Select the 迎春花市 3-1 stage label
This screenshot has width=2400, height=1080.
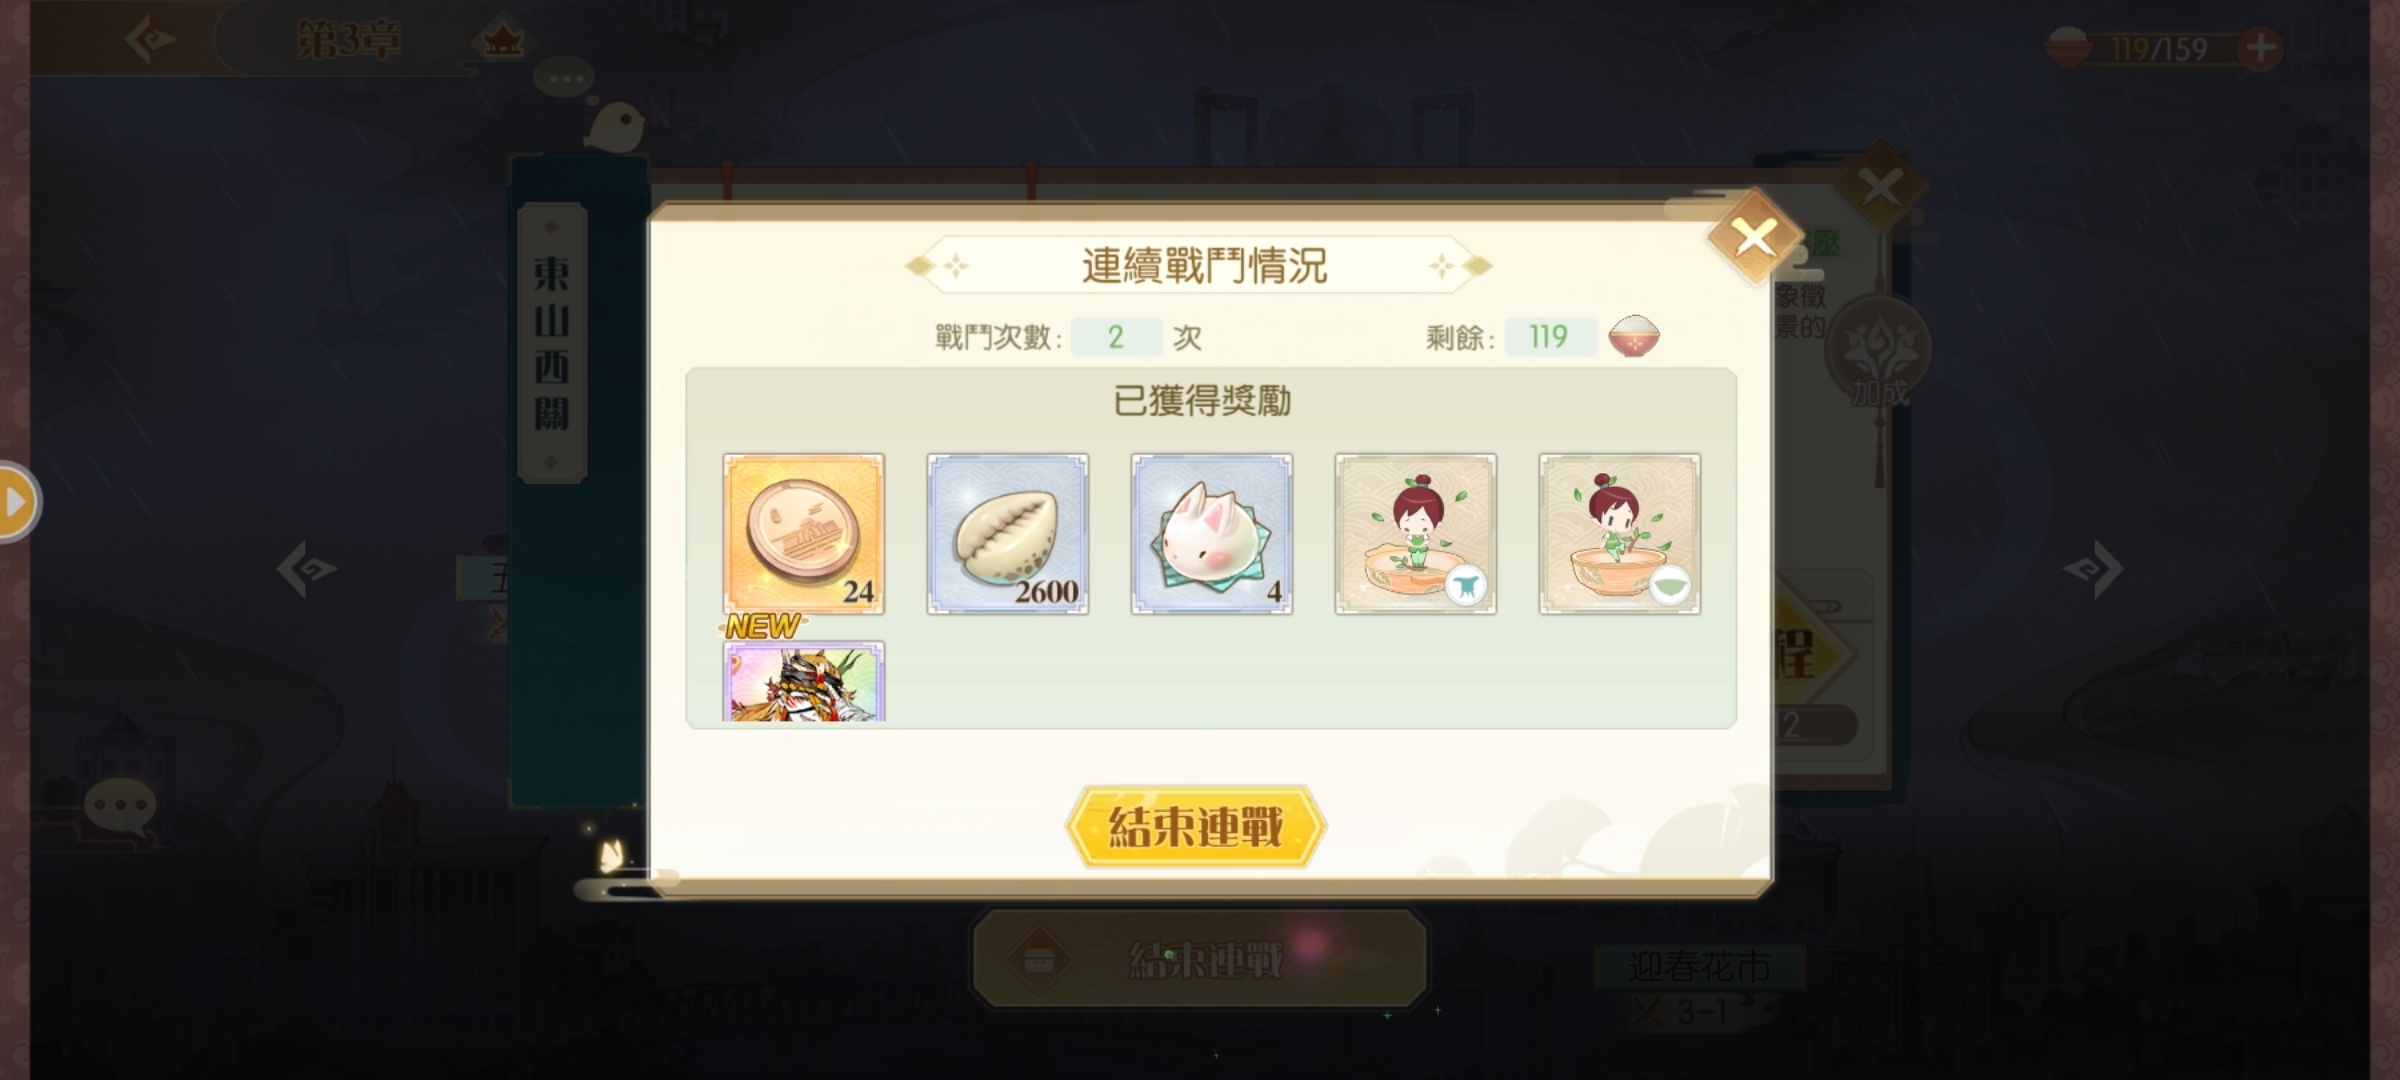1700,986
